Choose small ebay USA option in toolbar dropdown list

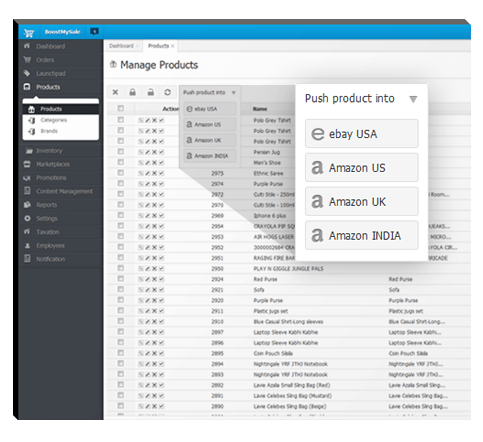(x=210, y=109)
